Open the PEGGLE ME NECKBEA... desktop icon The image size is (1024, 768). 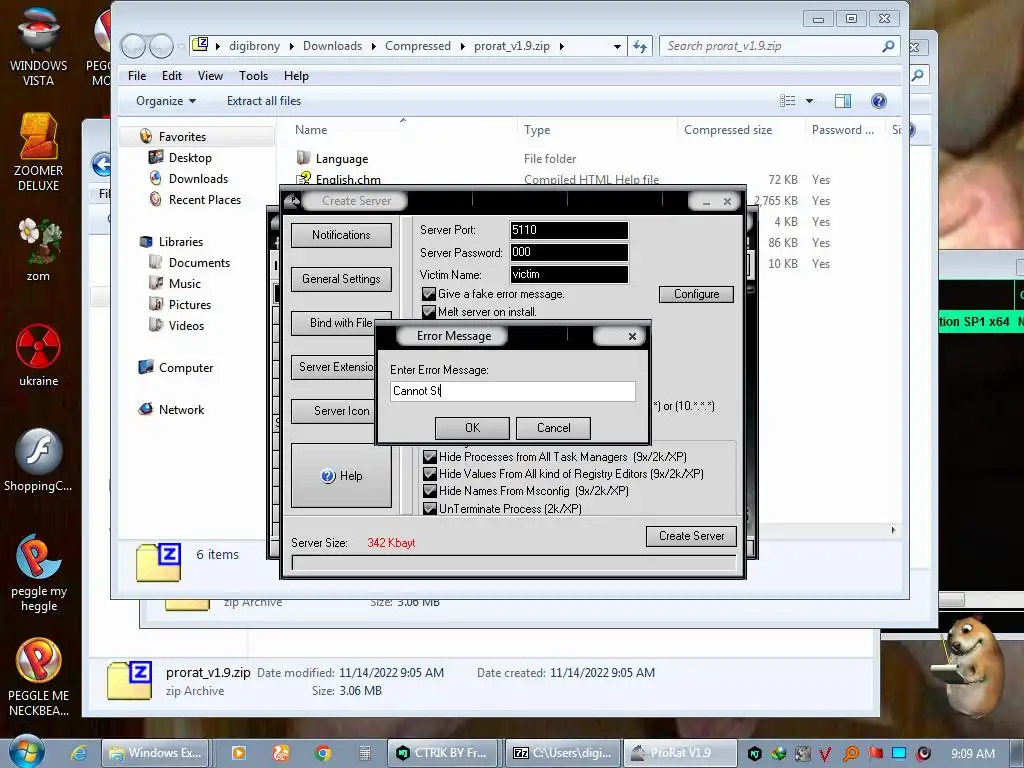(39, 677)
